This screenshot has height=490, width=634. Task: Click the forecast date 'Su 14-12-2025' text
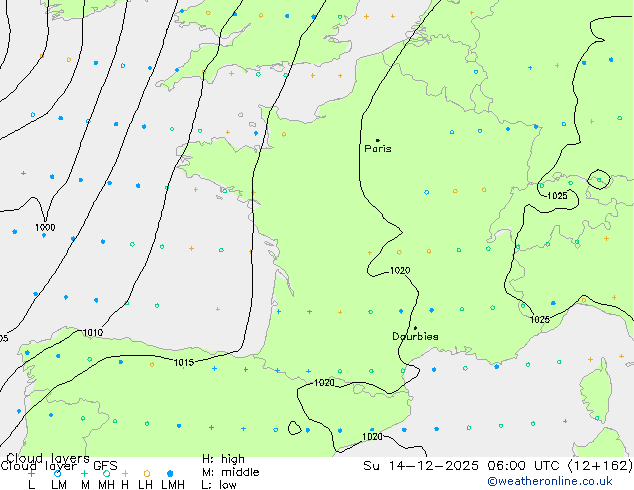pos(421,466)
